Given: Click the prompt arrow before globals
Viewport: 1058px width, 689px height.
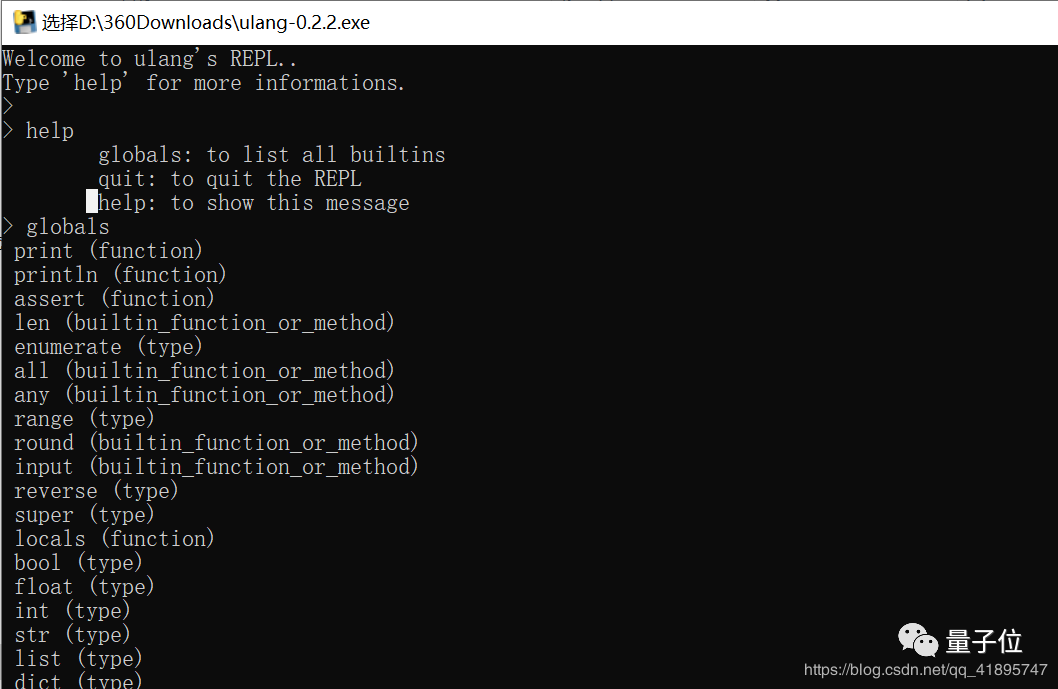Looking at the screenshot, I should (x=7, y=226).
